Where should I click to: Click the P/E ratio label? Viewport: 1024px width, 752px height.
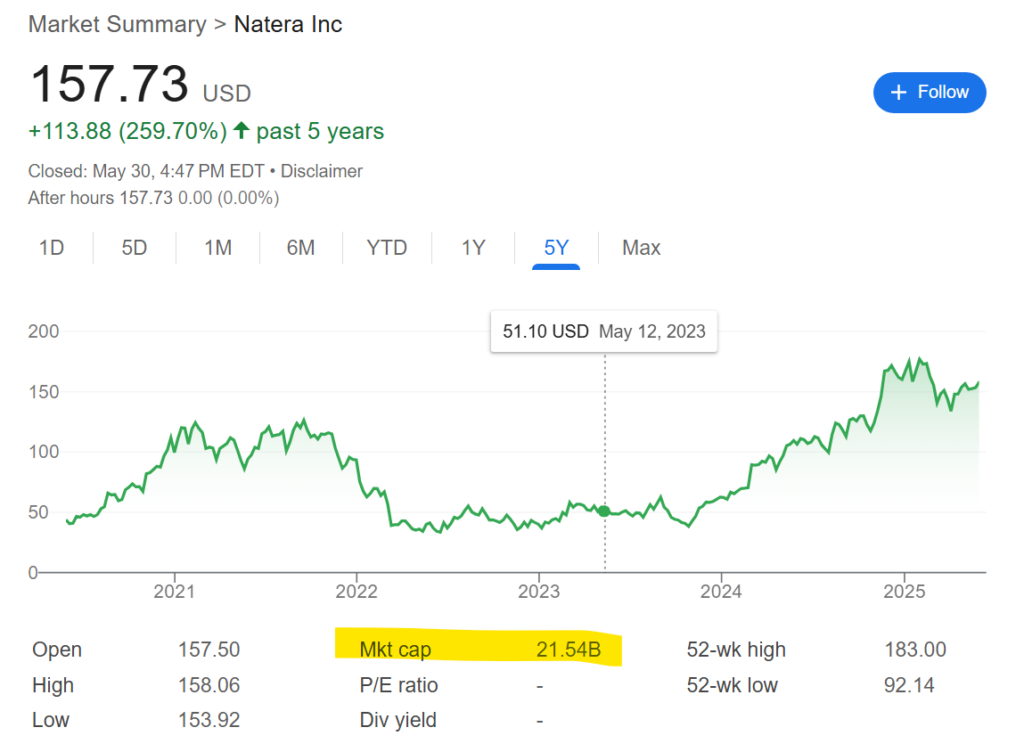coord(398,685)
